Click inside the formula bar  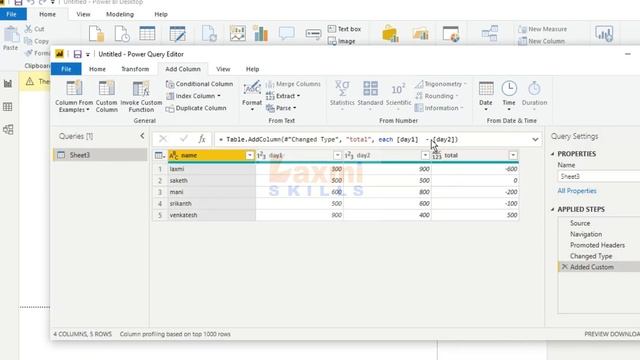(371, 140)
